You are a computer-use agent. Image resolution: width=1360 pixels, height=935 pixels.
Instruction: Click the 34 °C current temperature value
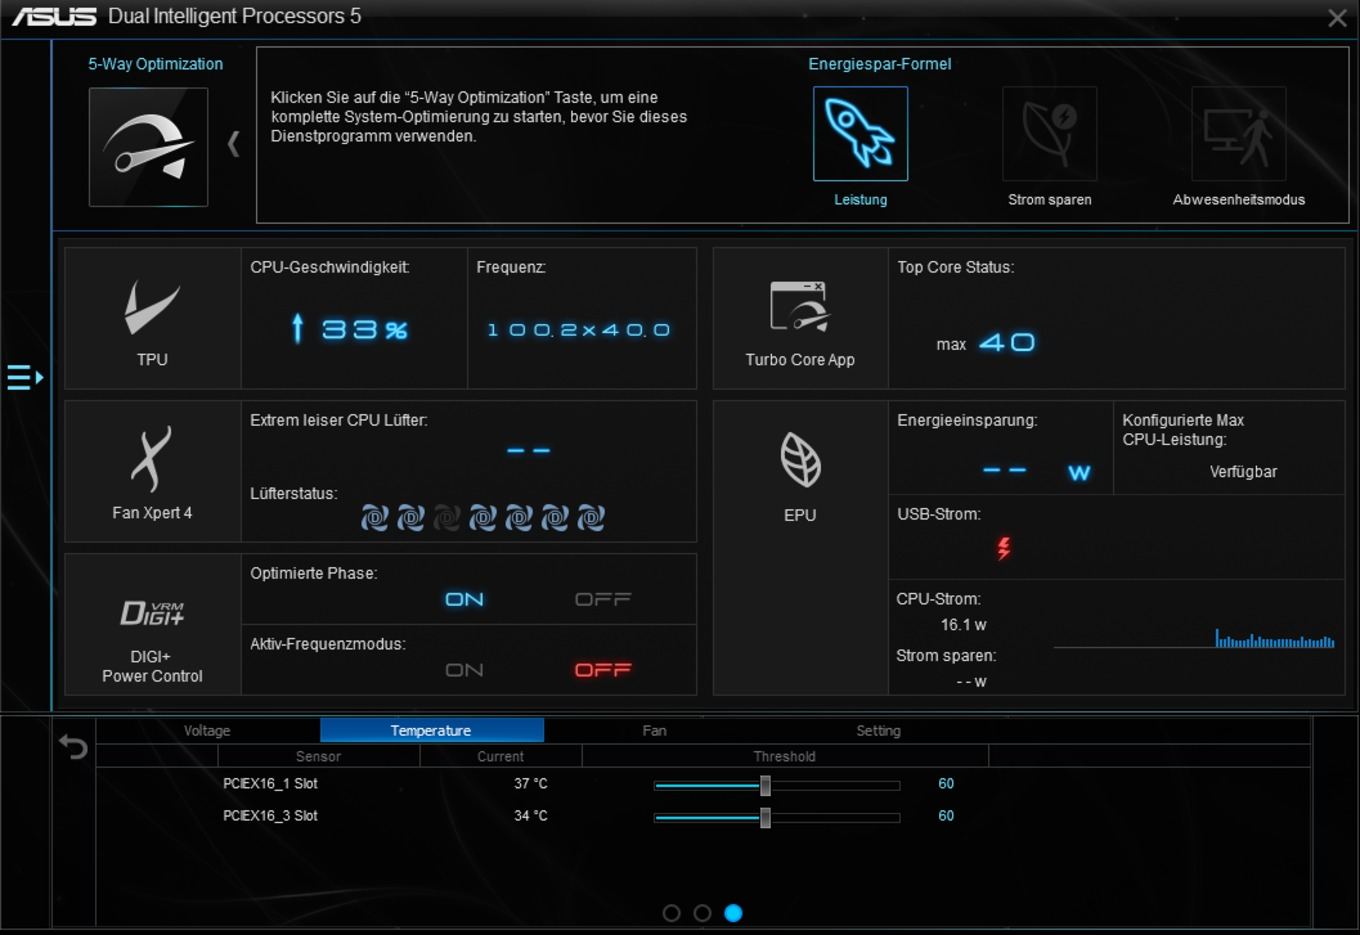click(x=531, y=816)
